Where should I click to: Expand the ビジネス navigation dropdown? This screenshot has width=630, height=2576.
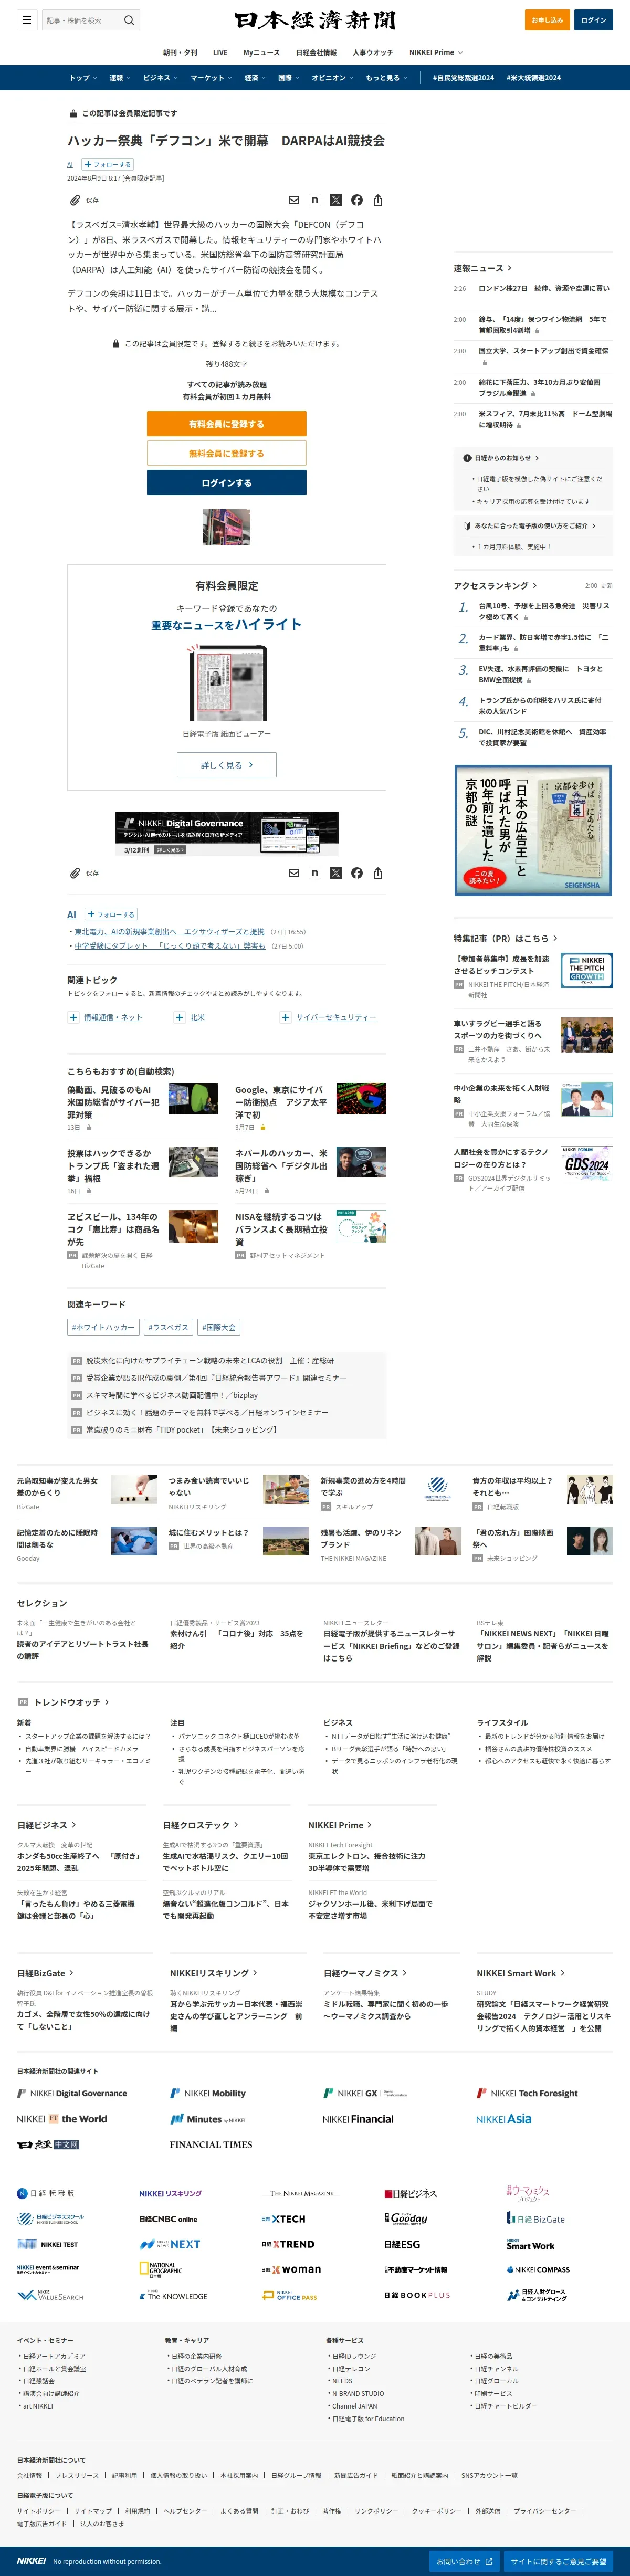click(160, 78)
